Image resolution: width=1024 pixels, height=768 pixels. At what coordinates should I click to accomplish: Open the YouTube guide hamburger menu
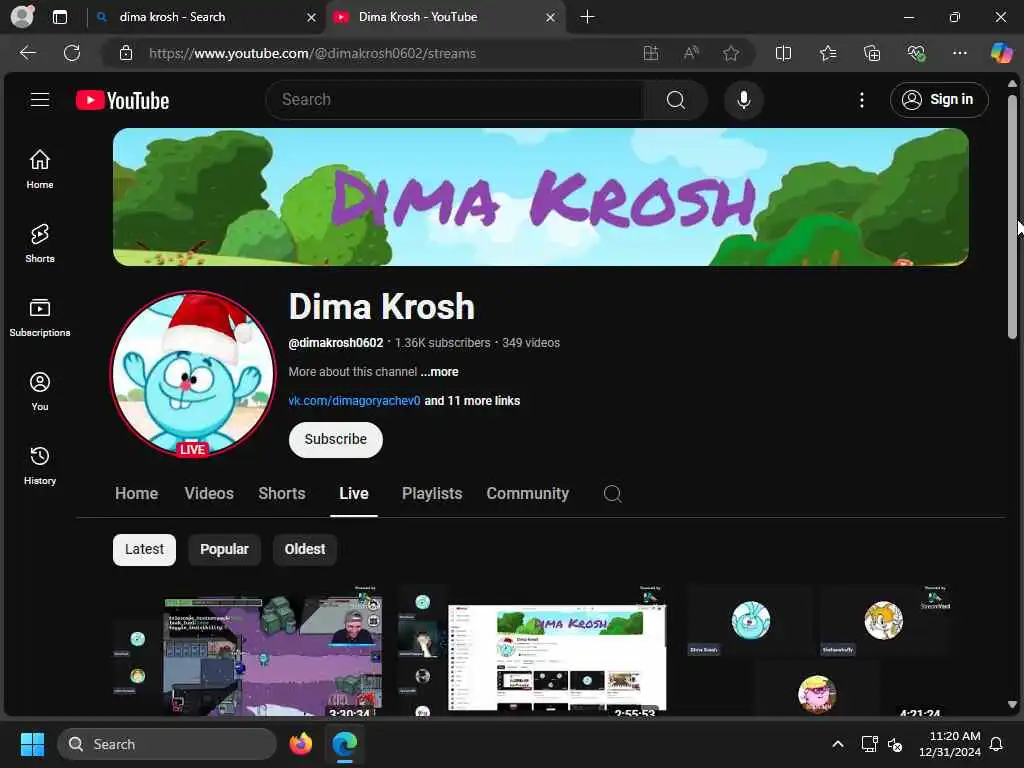(40, 99)
